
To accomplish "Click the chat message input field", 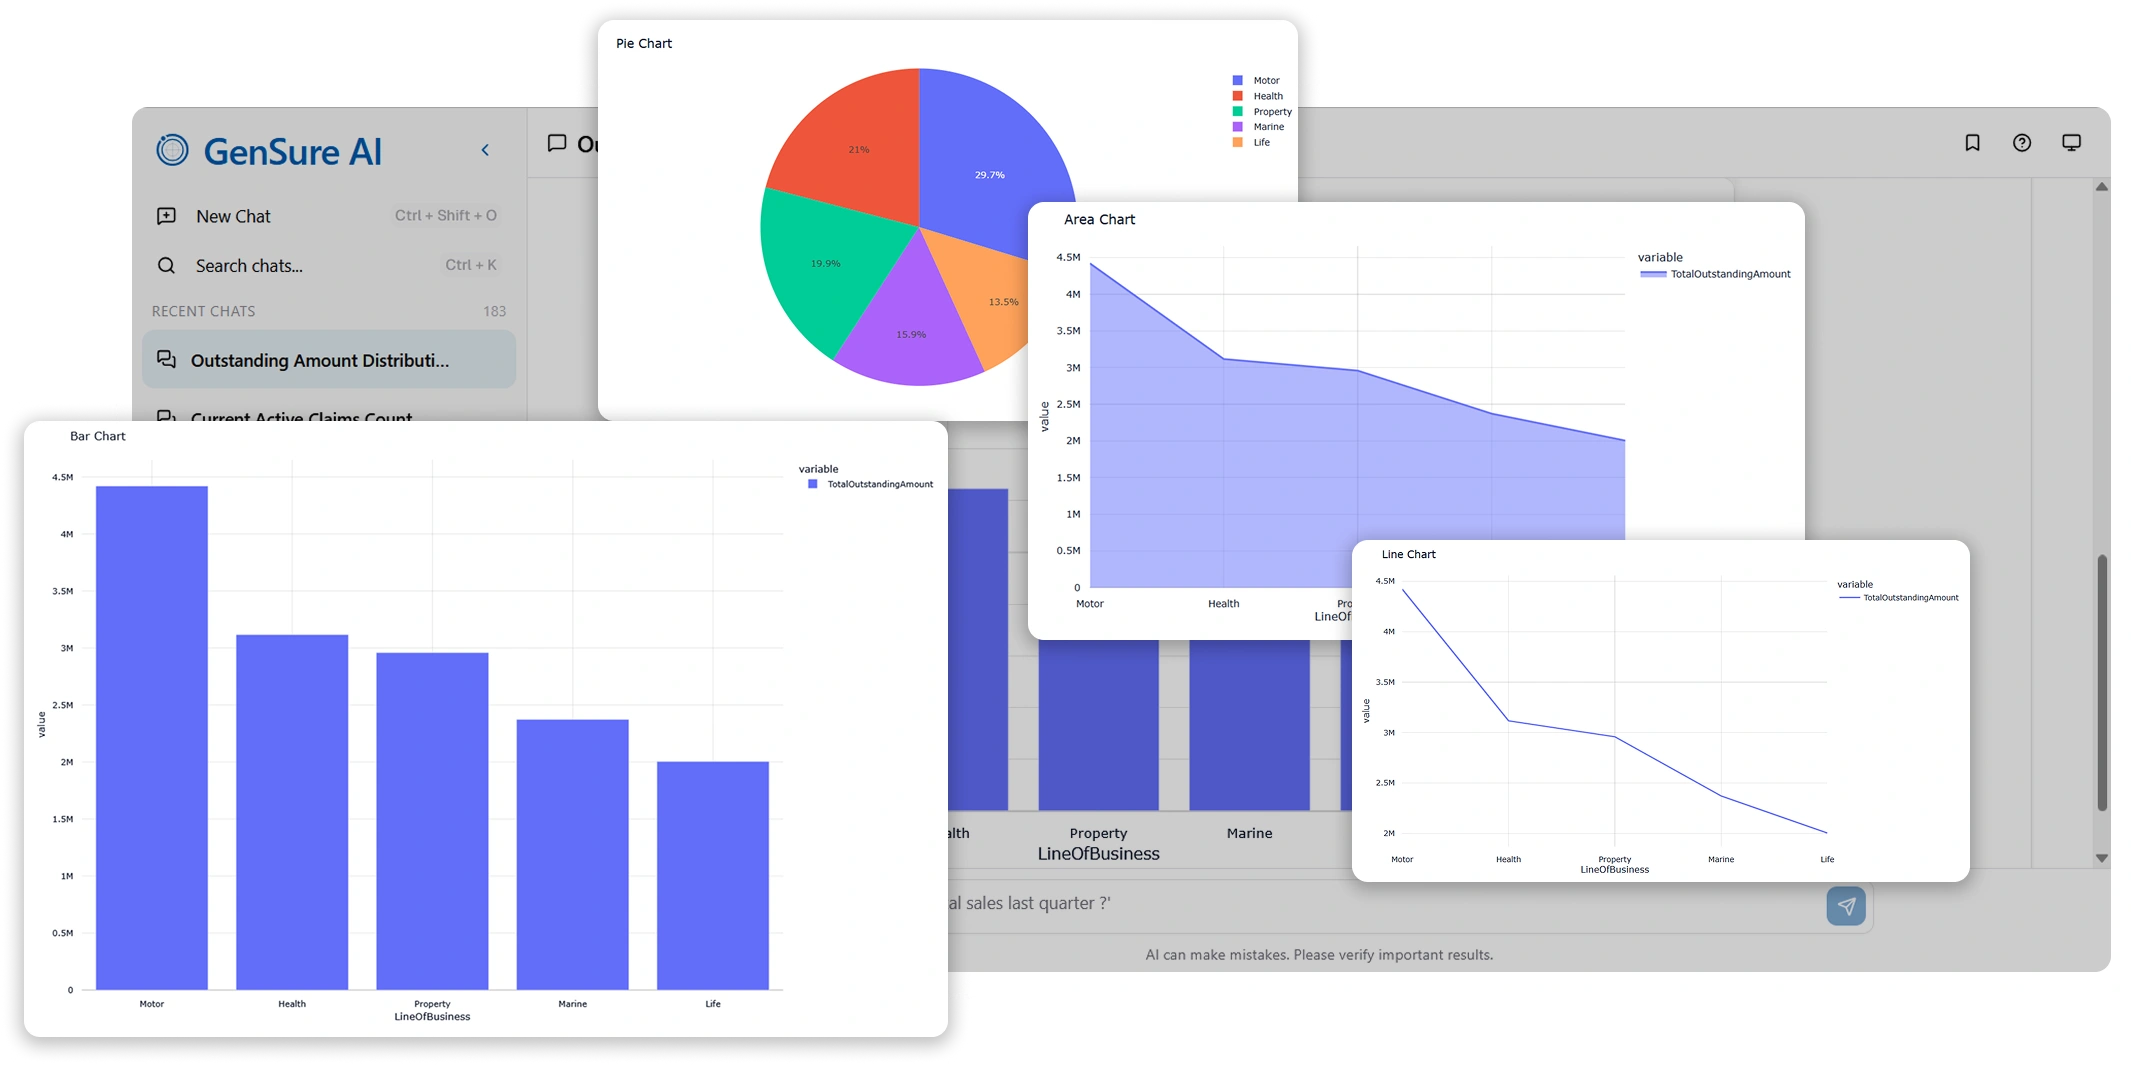I will point(1380,904).
